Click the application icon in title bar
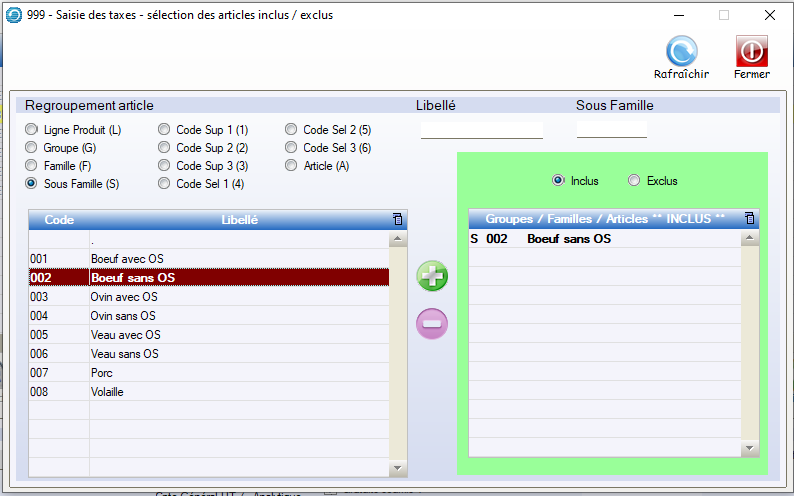The height and width of the screenshot is (496, 794). [x=14, y=15]
